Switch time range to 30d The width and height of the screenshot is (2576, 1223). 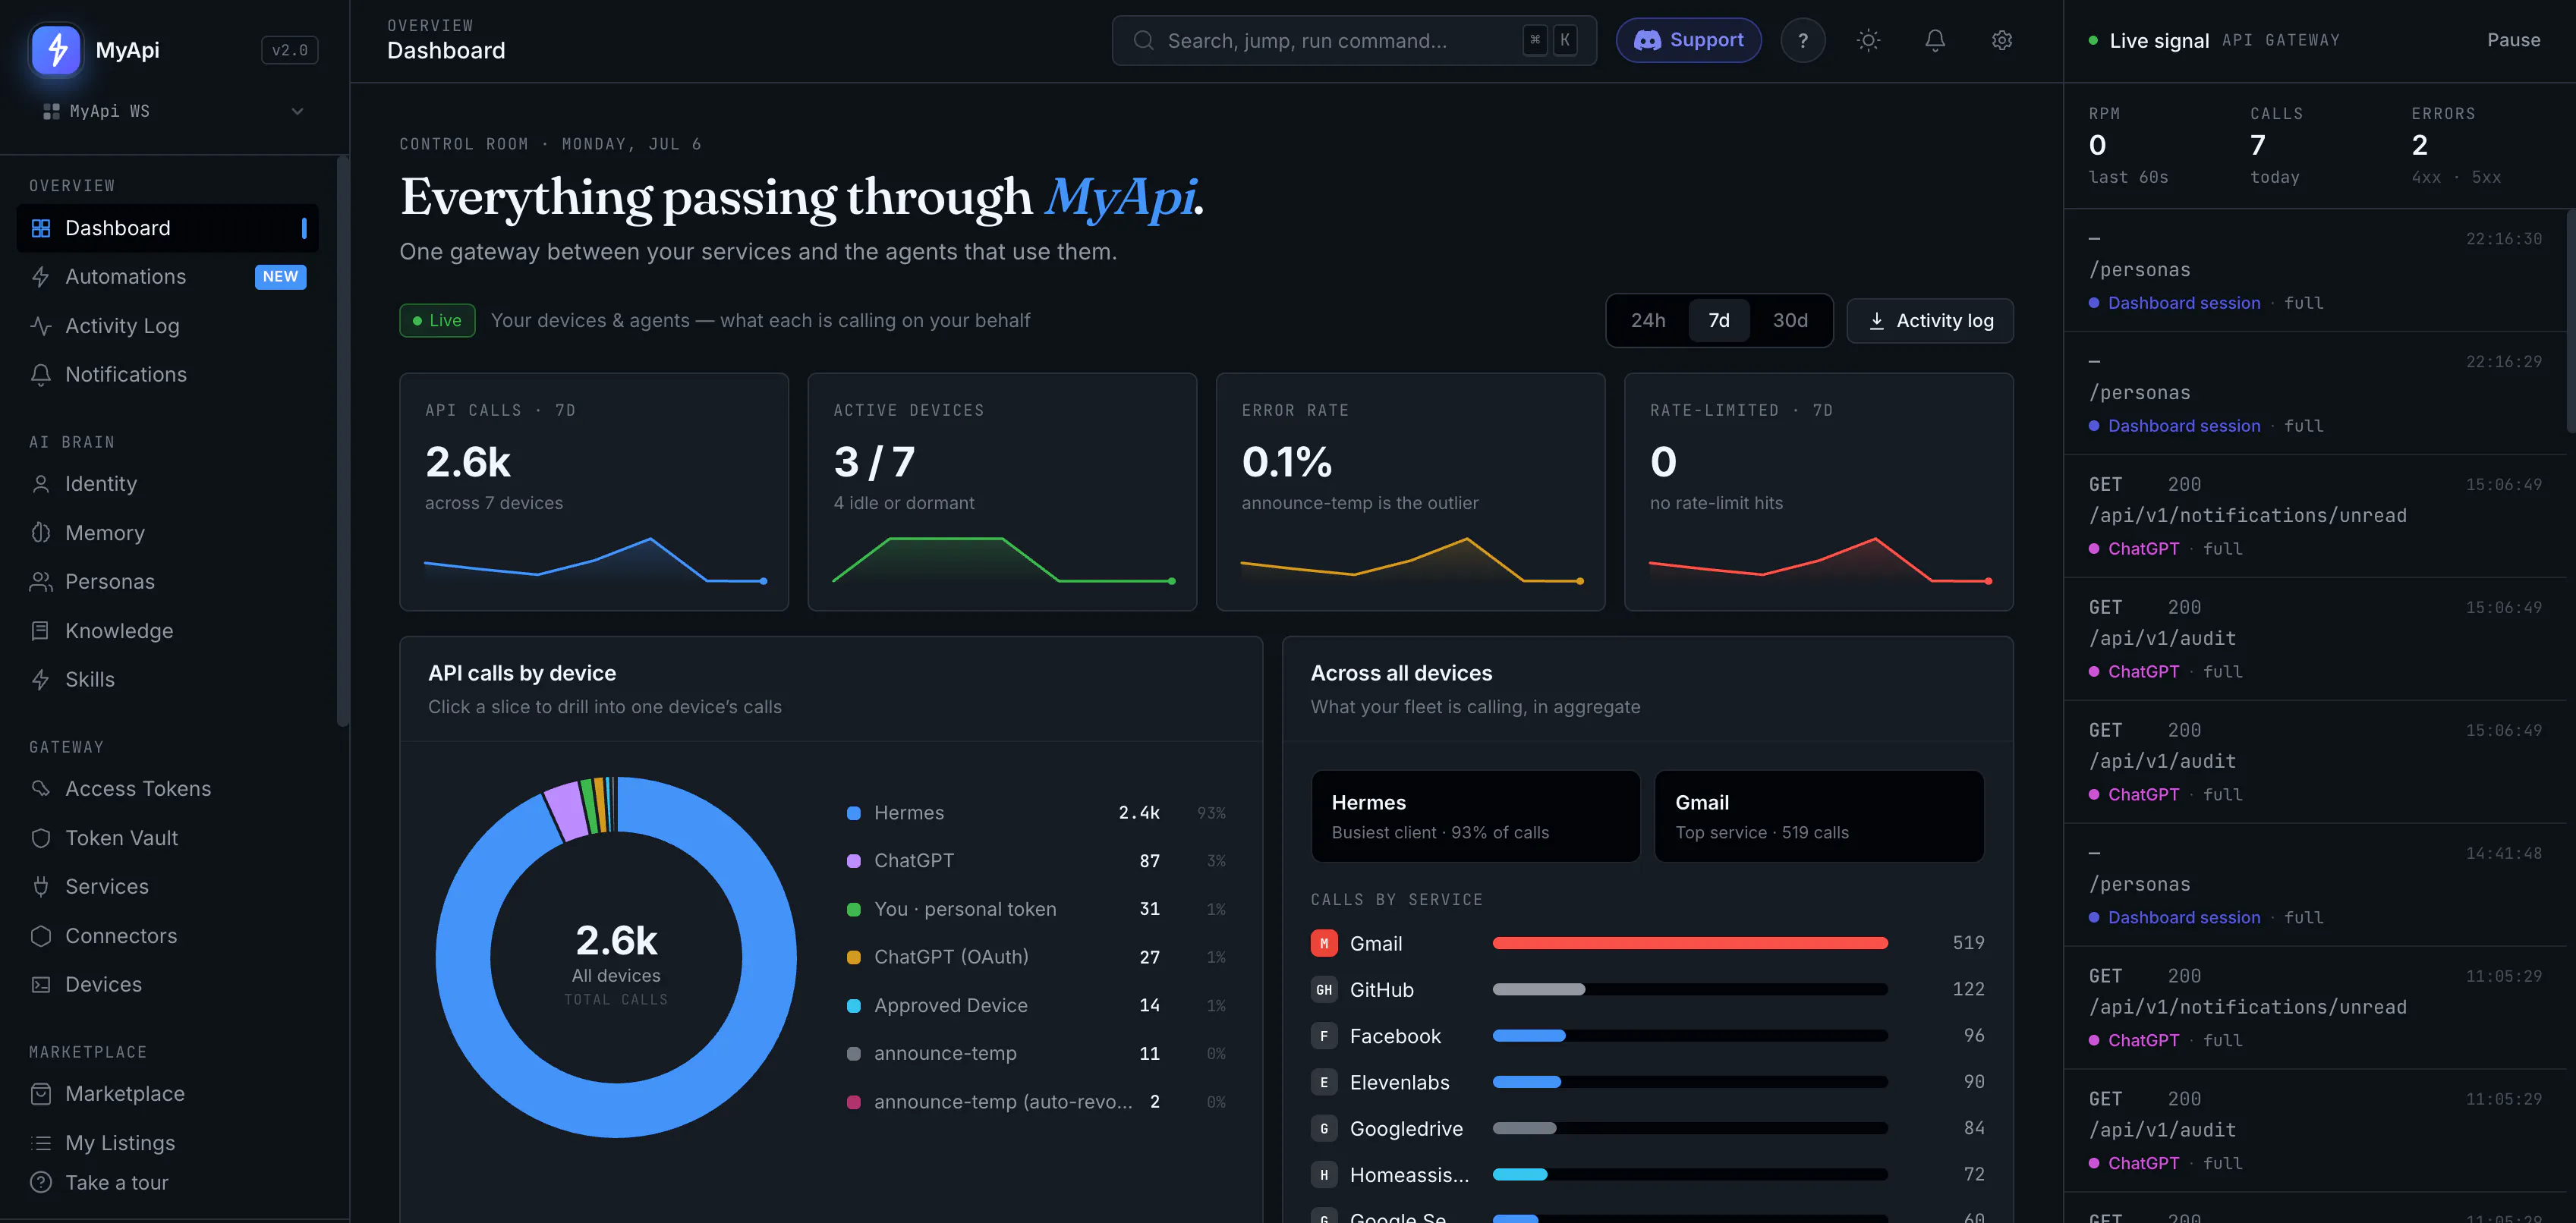[x=1790, y=321]
